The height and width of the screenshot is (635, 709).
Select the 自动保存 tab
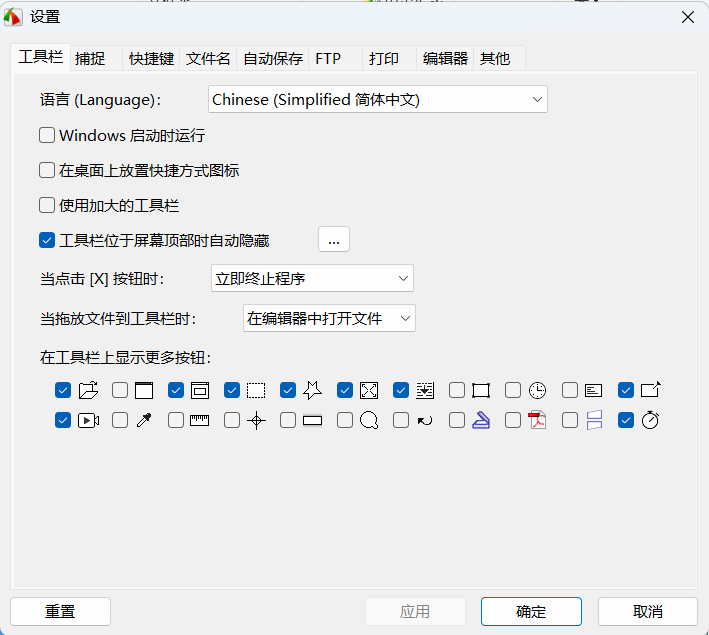273,58
